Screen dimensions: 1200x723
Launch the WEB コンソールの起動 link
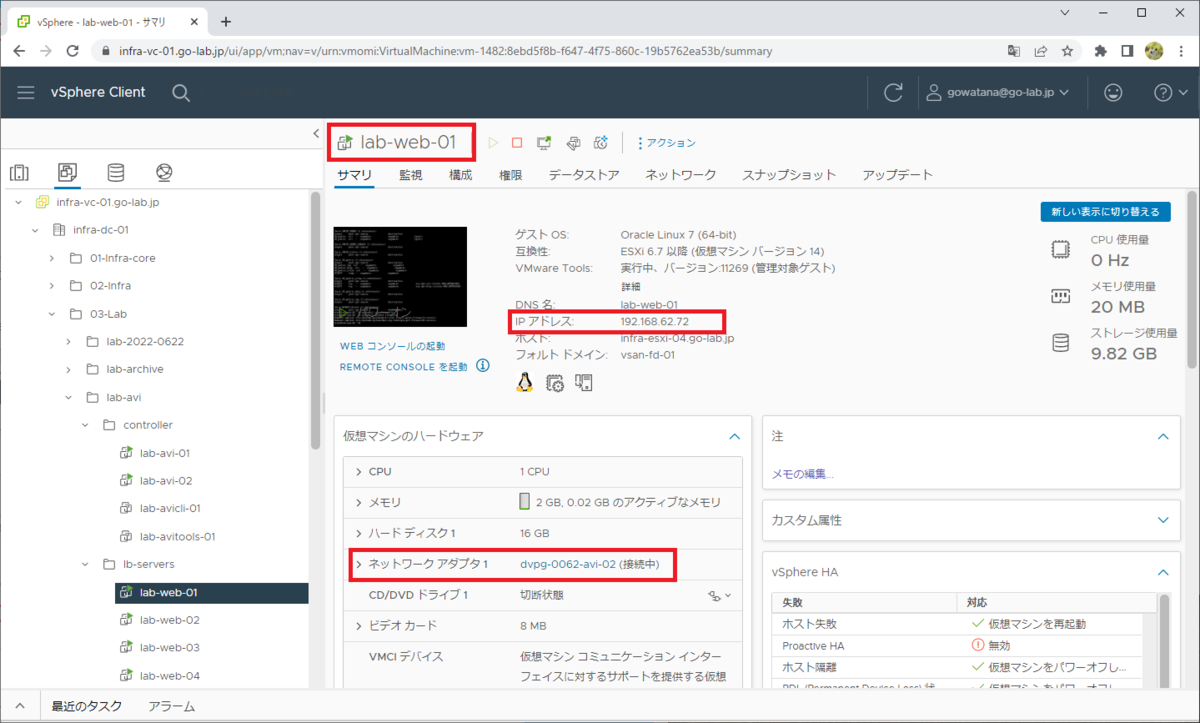coord(393,346)
